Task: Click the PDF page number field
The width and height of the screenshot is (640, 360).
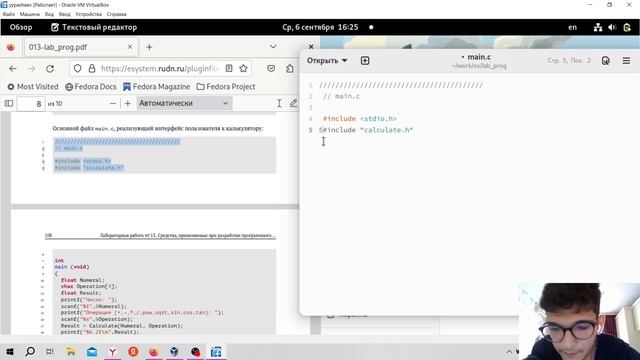Action: coord(31,104)
